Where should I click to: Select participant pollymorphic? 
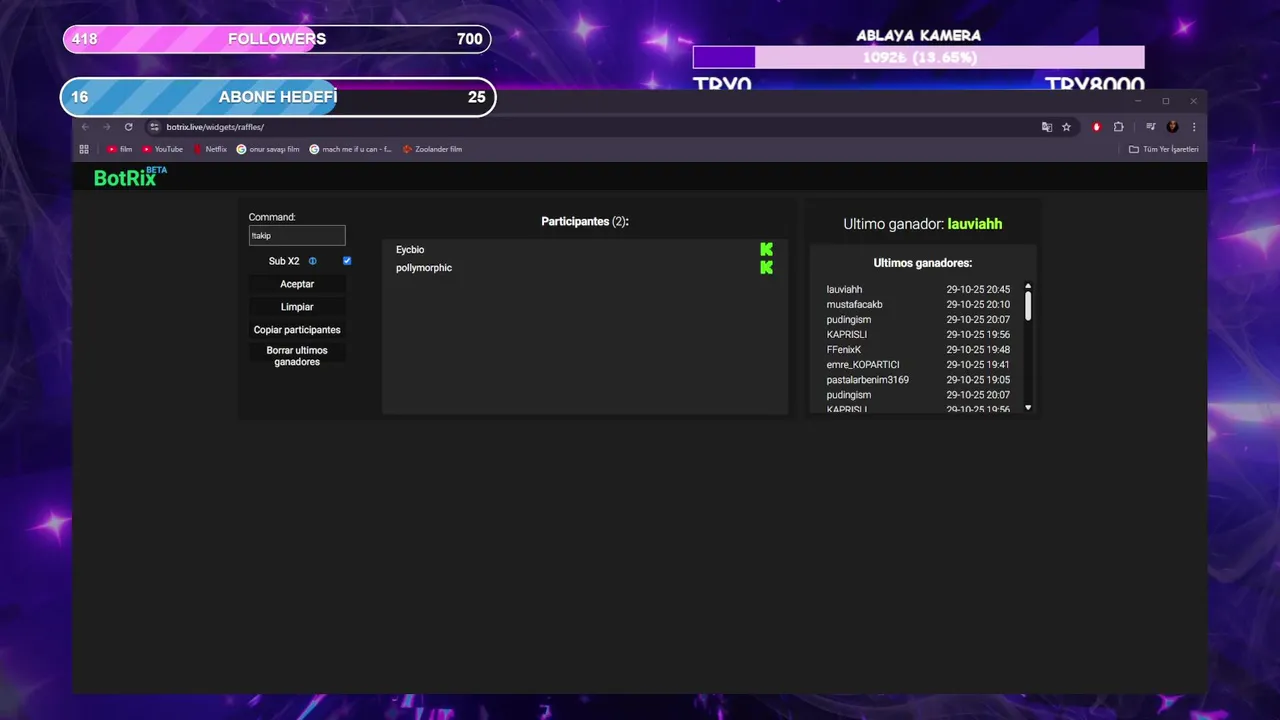coord(424,267)
